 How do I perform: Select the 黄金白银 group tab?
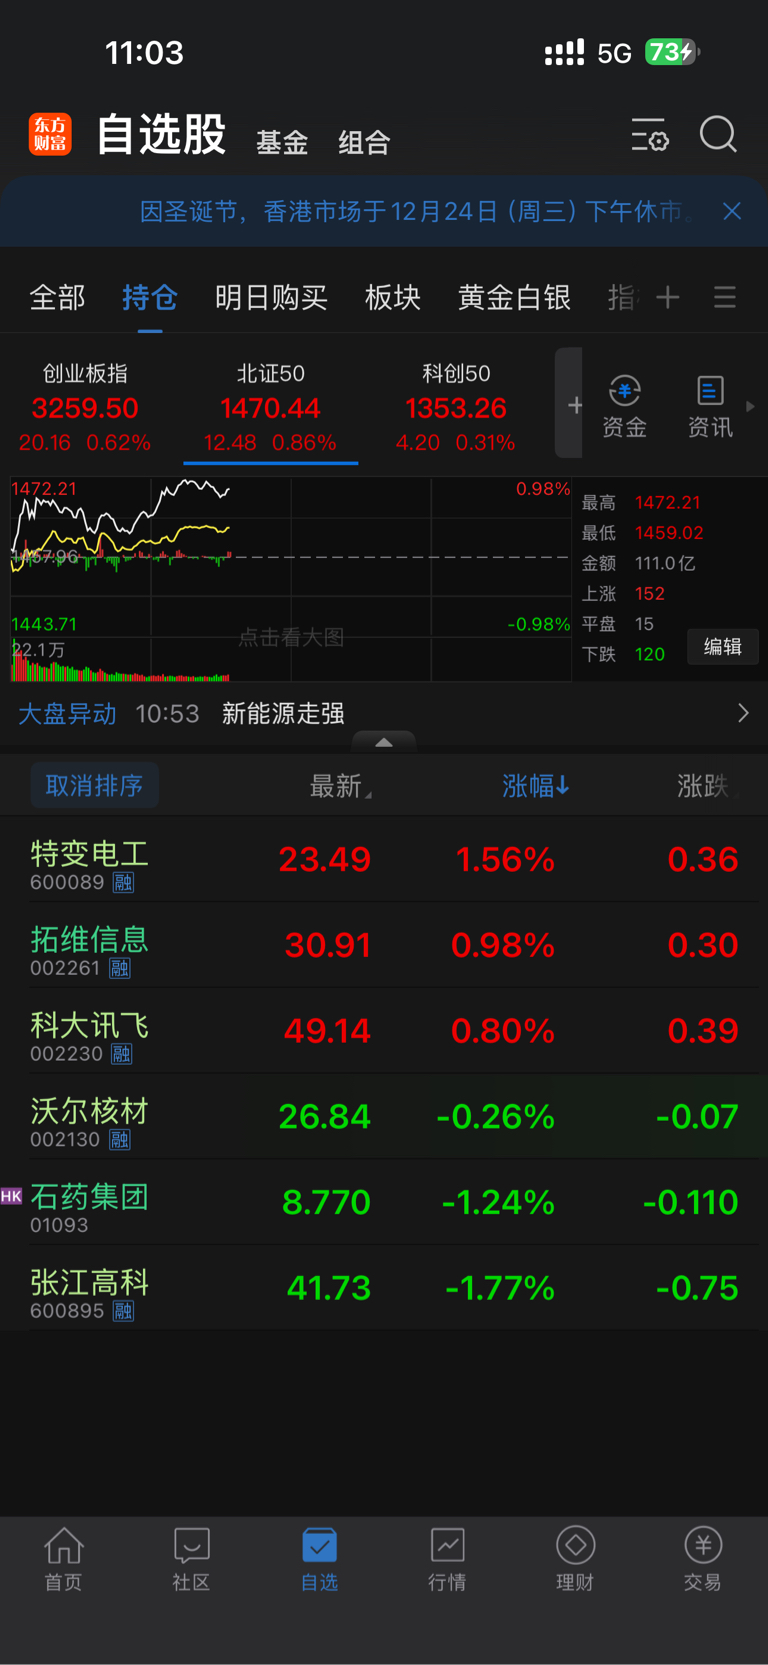[514, 298]
